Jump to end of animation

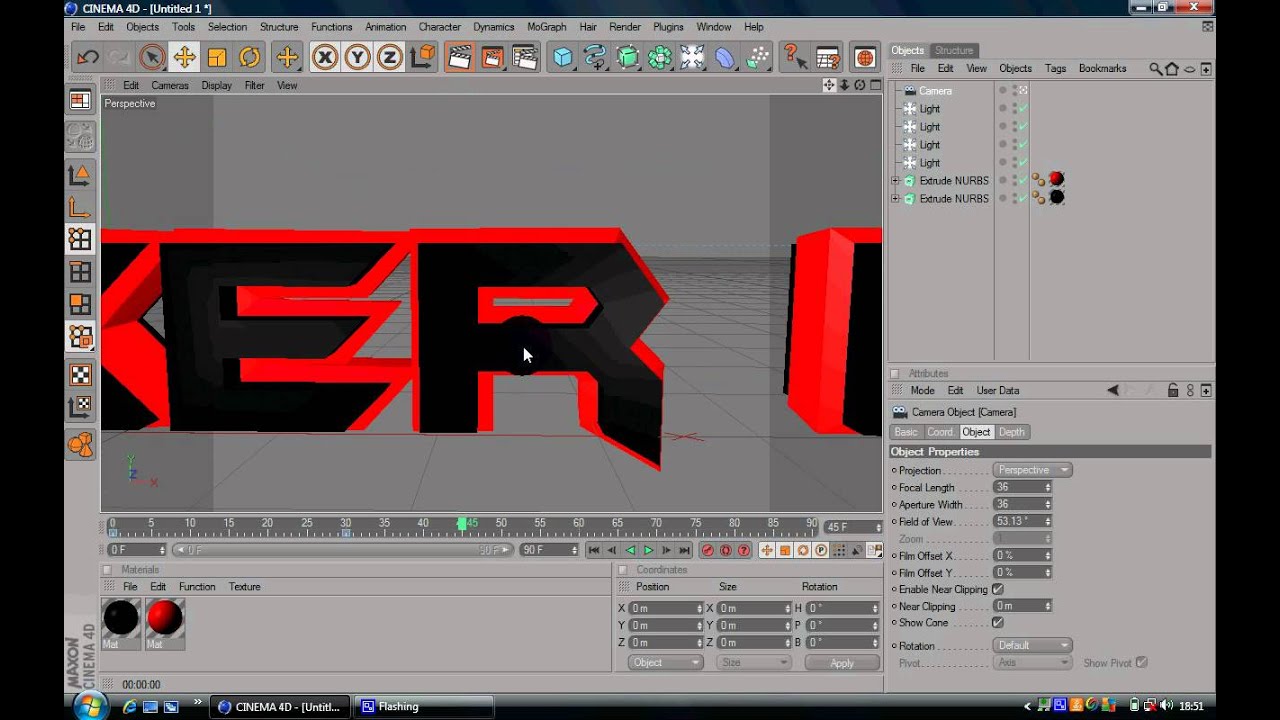pos(684,550)
